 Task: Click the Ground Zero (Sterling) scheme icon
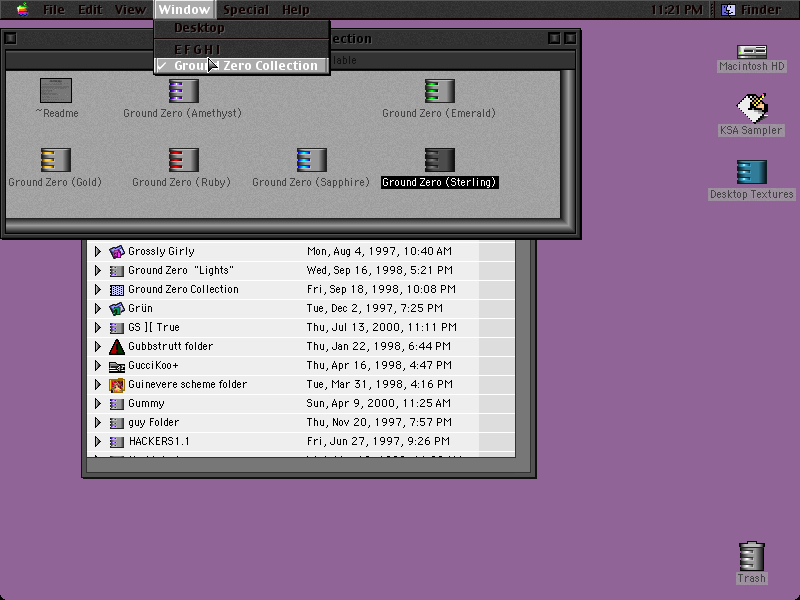click(439, 160)
